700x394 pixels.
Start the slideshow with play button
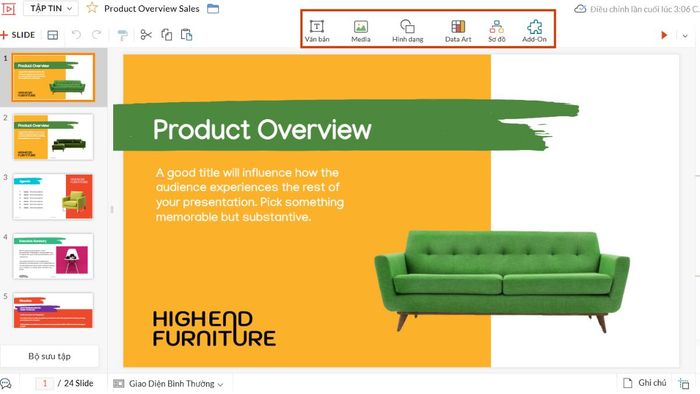coord(664,35)
